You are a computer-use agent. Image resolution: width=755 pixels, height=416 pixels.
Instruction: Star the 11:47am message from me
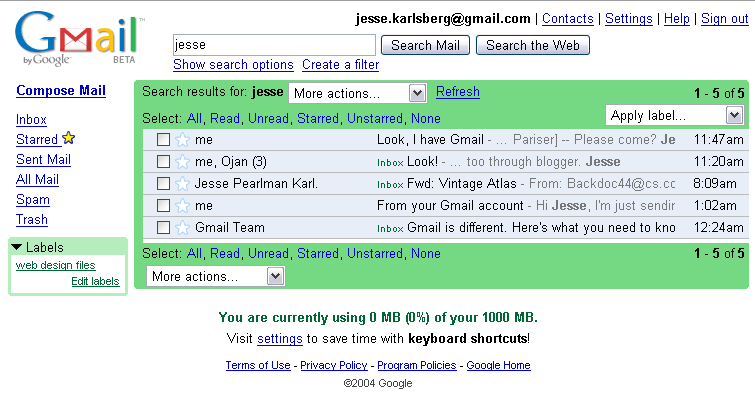(x=182, y=140)
